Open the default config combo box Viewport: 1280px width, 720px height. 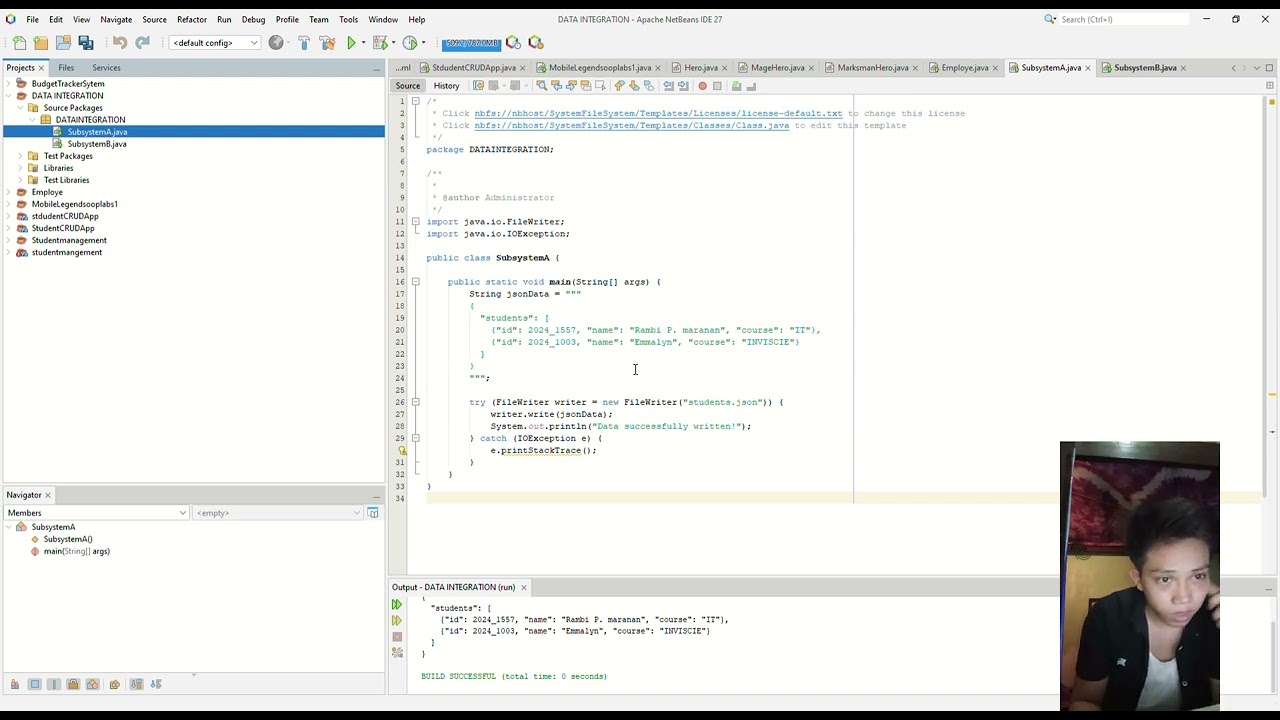point(215,43)
